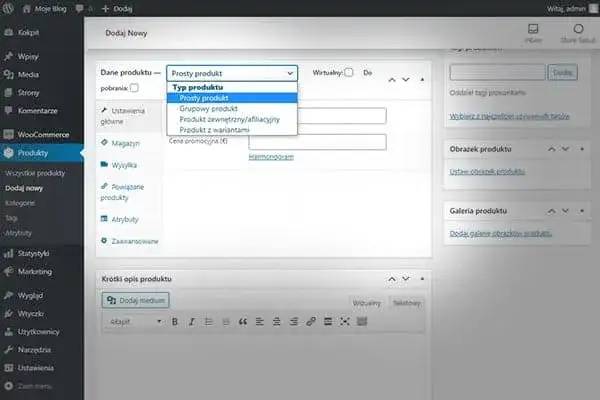Go to Wszystkie produkty submenu
600x400 pixels.
(x=35, y=173)
